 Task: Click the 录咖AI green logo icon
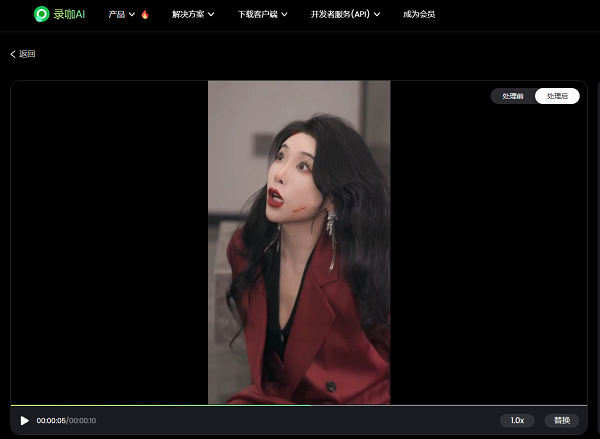[41, 14]
